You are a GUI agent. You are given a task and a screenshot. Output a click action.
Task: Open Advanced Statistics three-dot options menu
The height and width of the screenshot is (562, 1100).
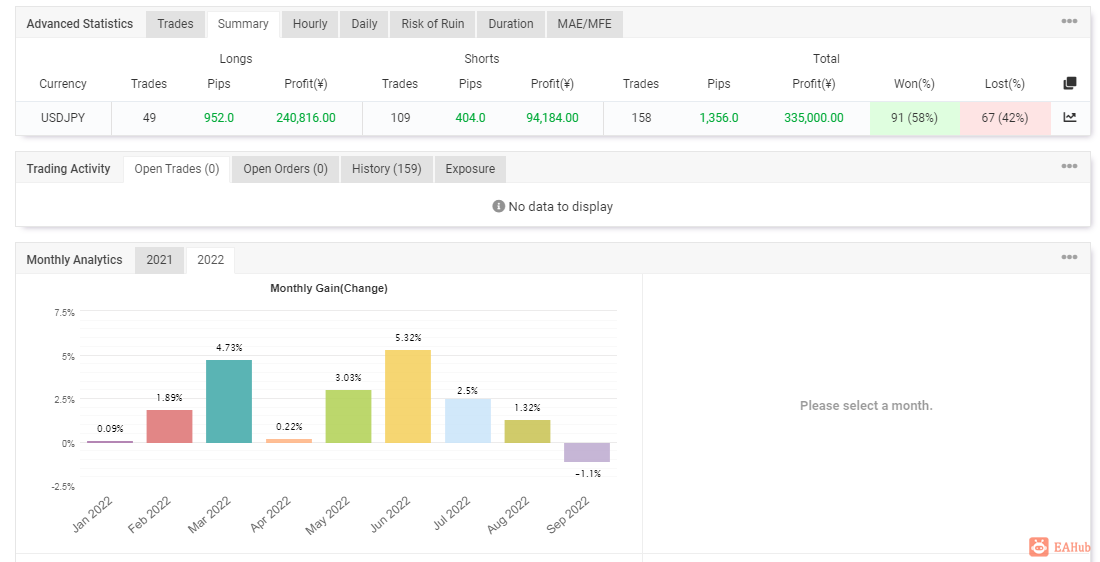click(x=1069, y=22)
